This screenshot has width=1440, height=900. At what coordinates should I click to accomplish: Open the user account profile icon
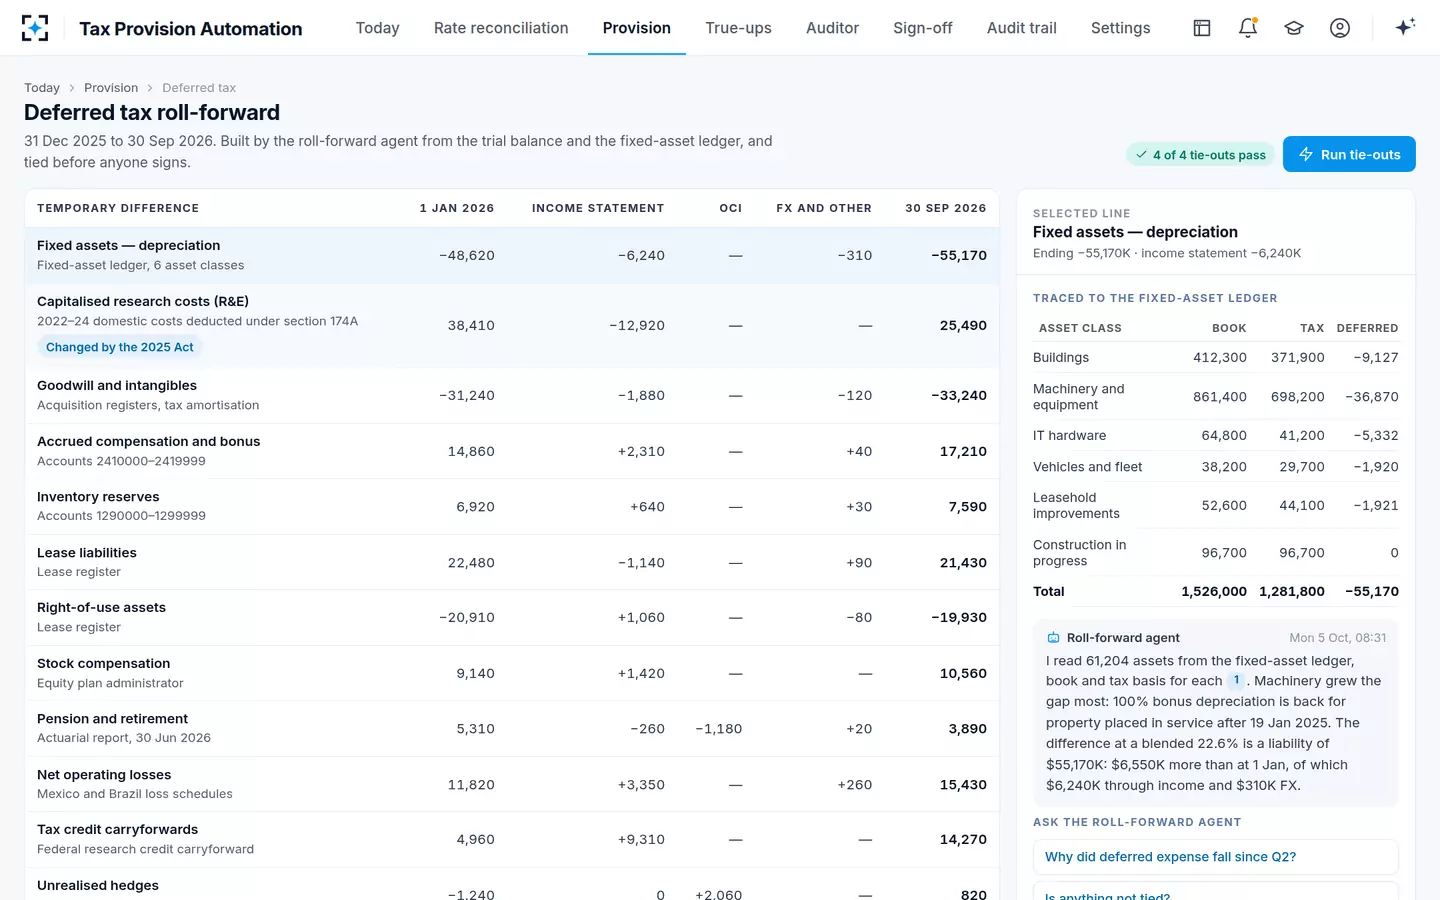pos(1340,28)
